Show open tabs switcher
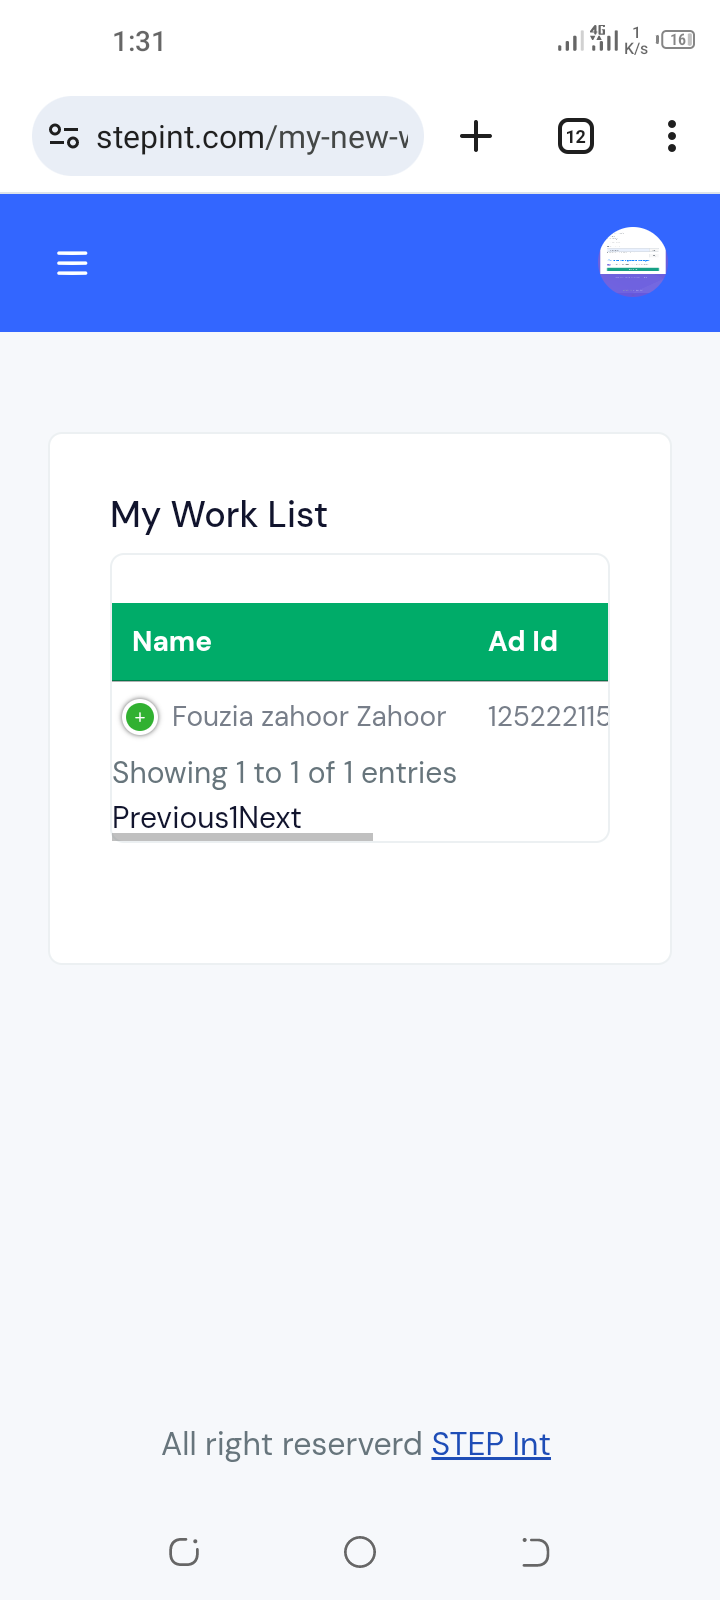Screen dimensions: 720x1600 tap(575, 136)
